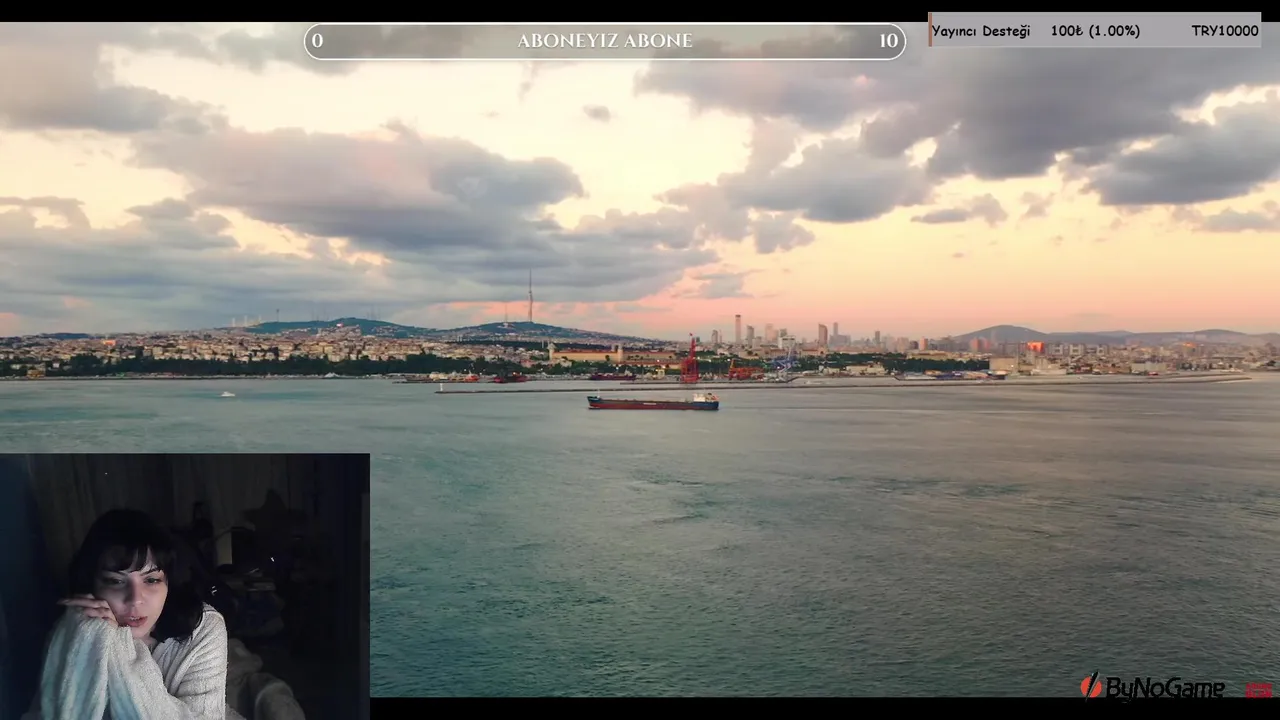Click the '0' current subscriber count

(x=317, y=41)
